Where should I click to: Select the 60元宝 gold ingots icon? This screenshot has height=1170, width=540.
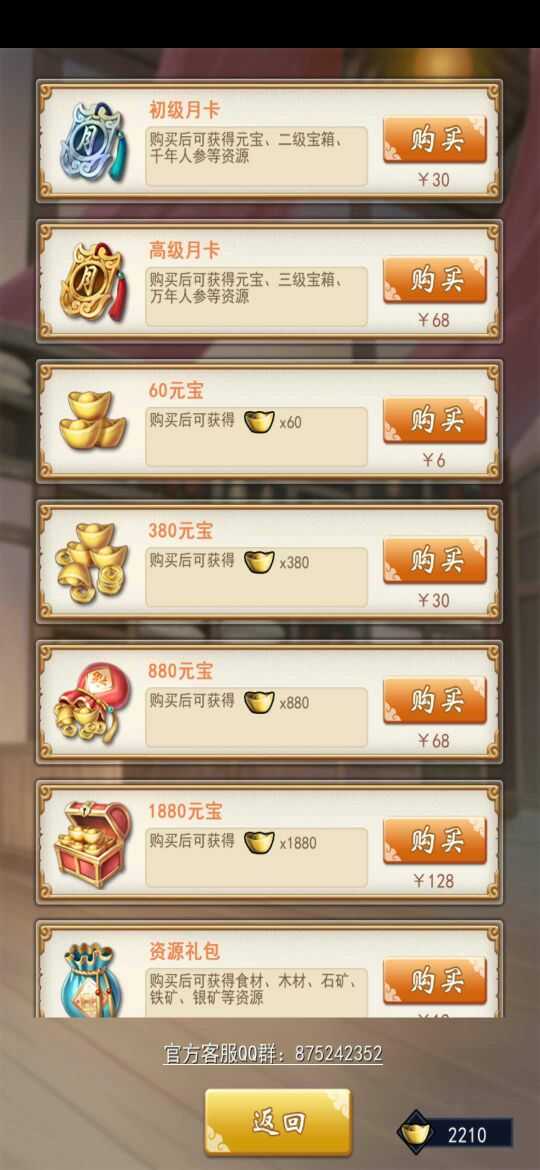[x=93, y=422]
